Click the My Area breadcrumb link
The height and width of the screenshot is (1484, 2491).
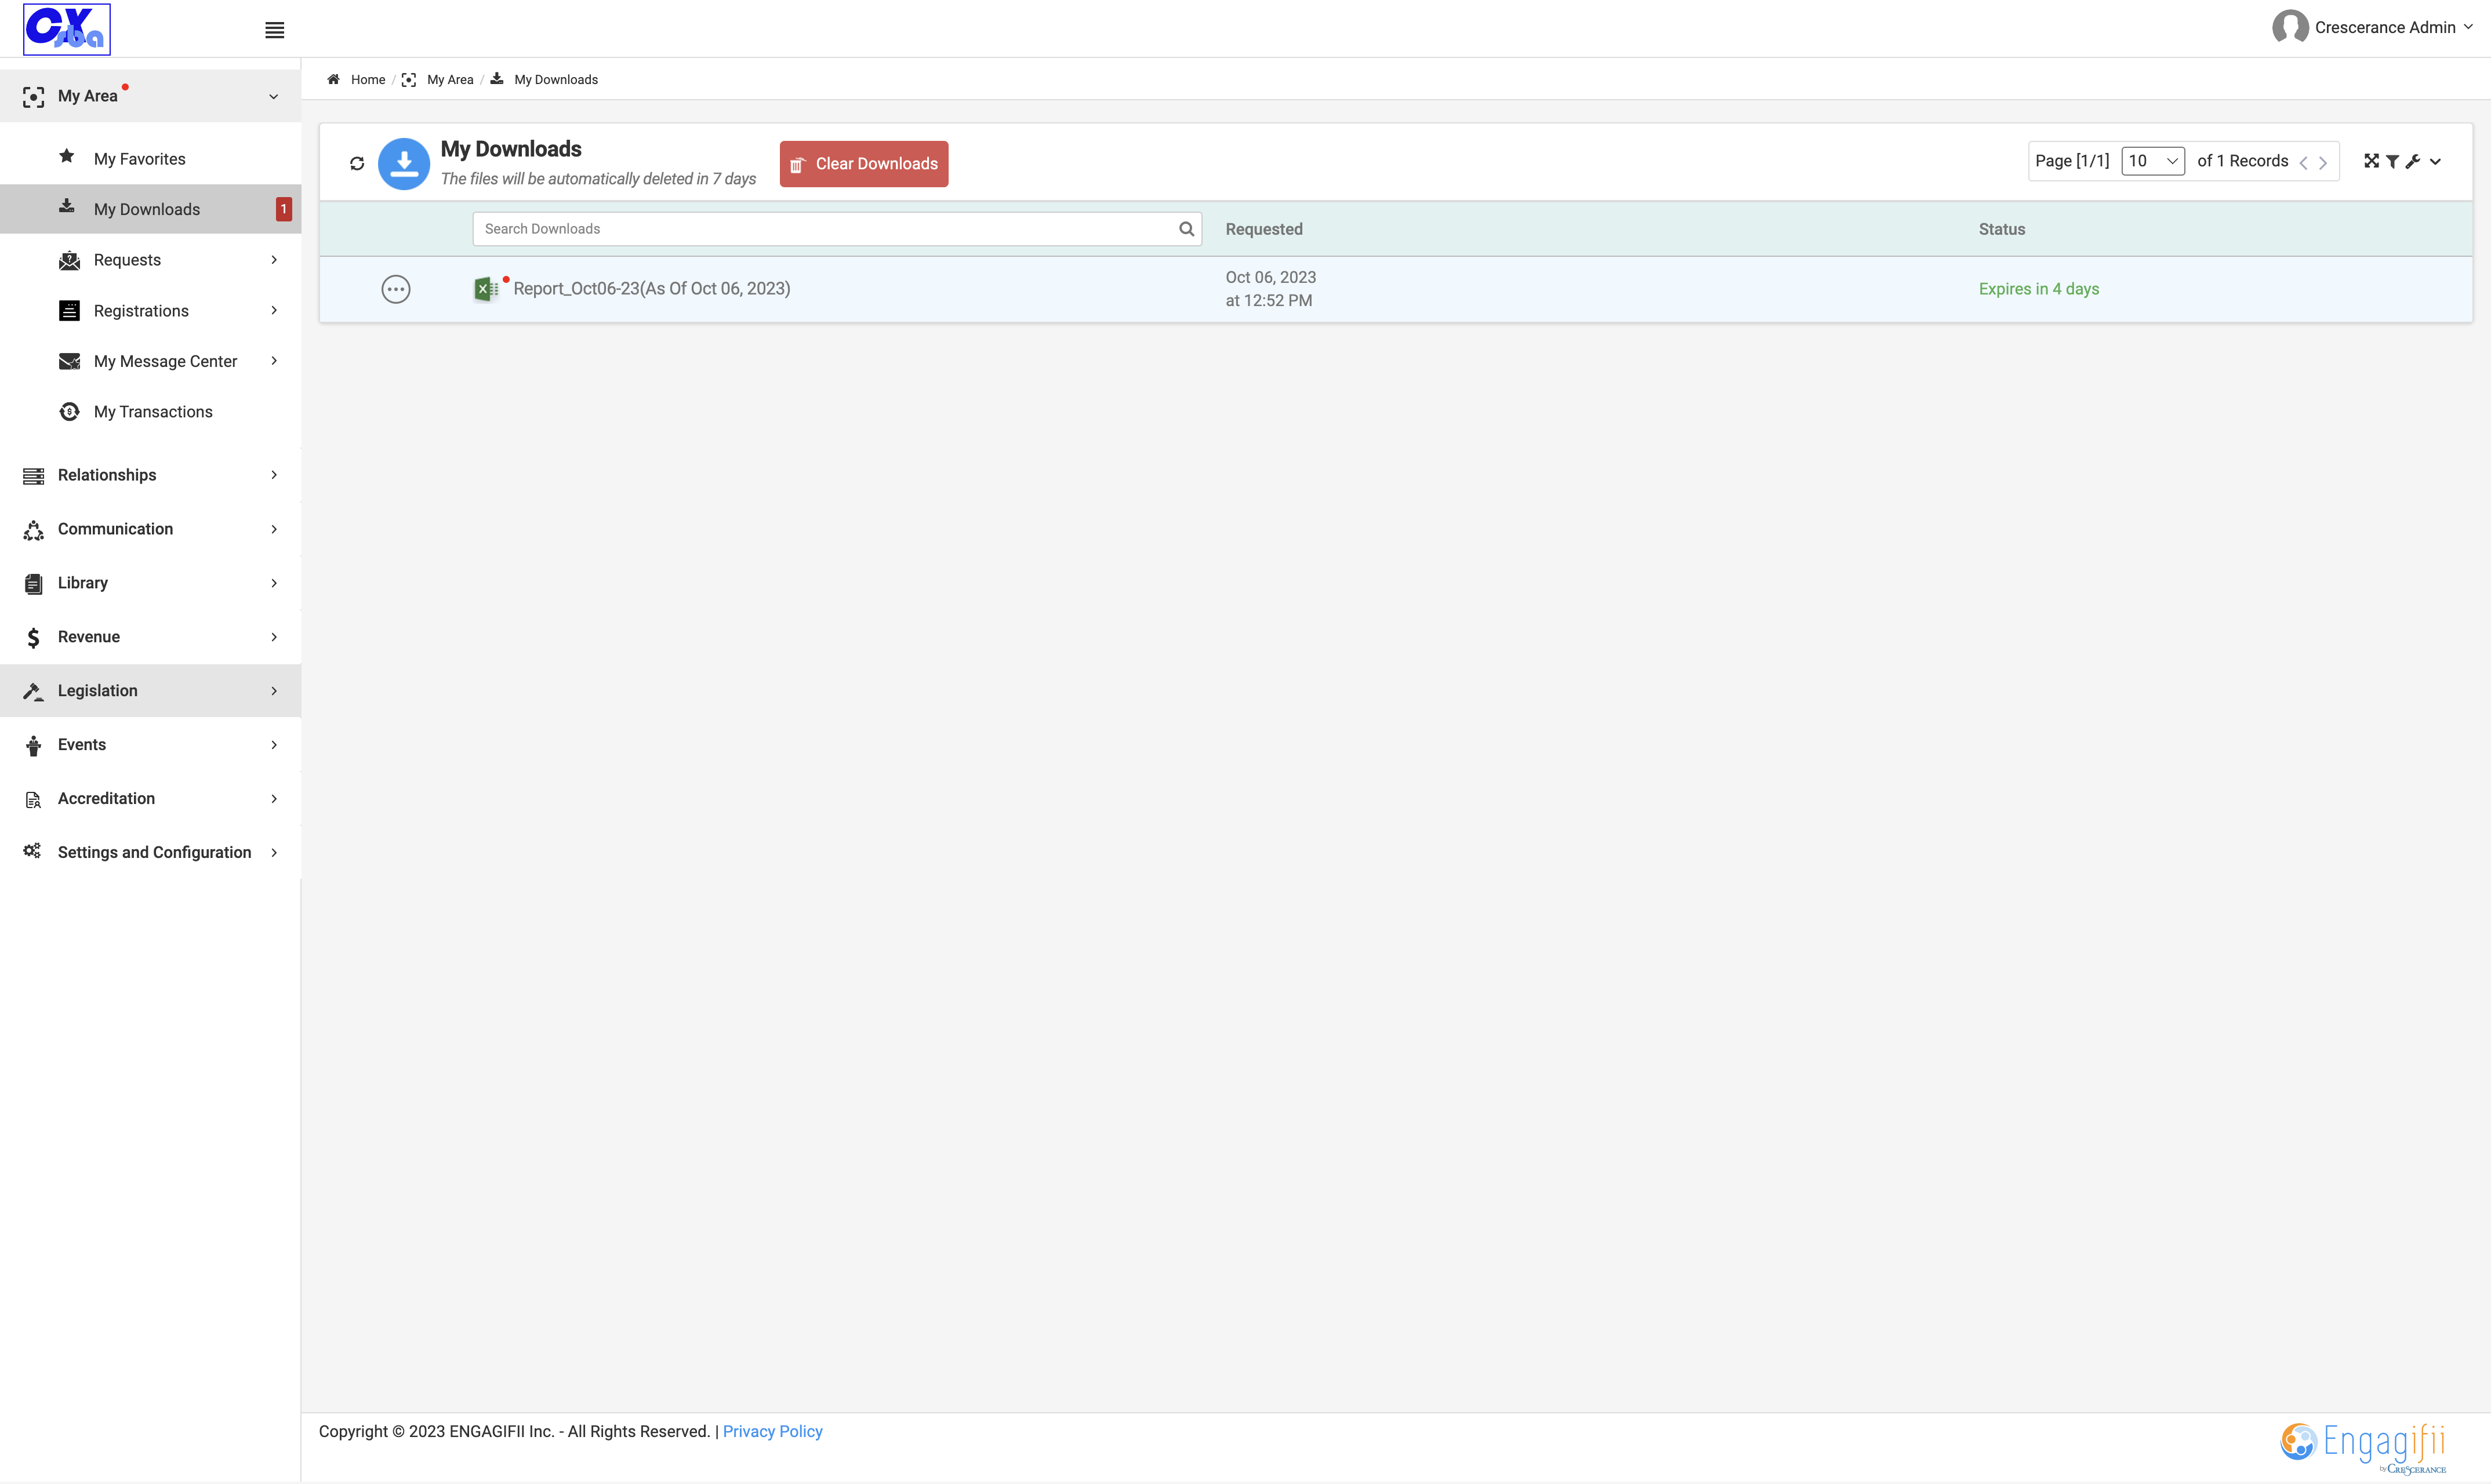click(x=450, y=79)
